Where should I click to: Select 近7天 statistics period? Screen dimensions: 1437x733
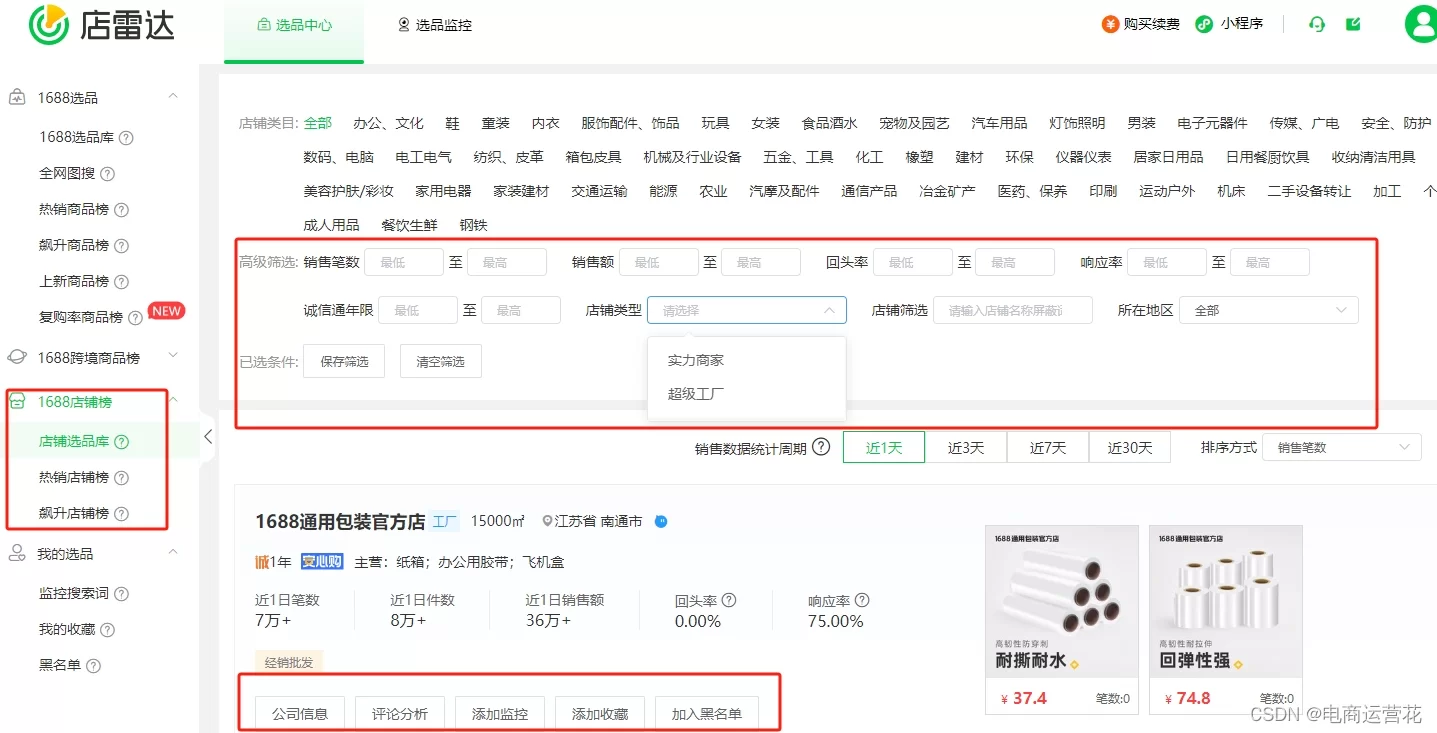1047,448
